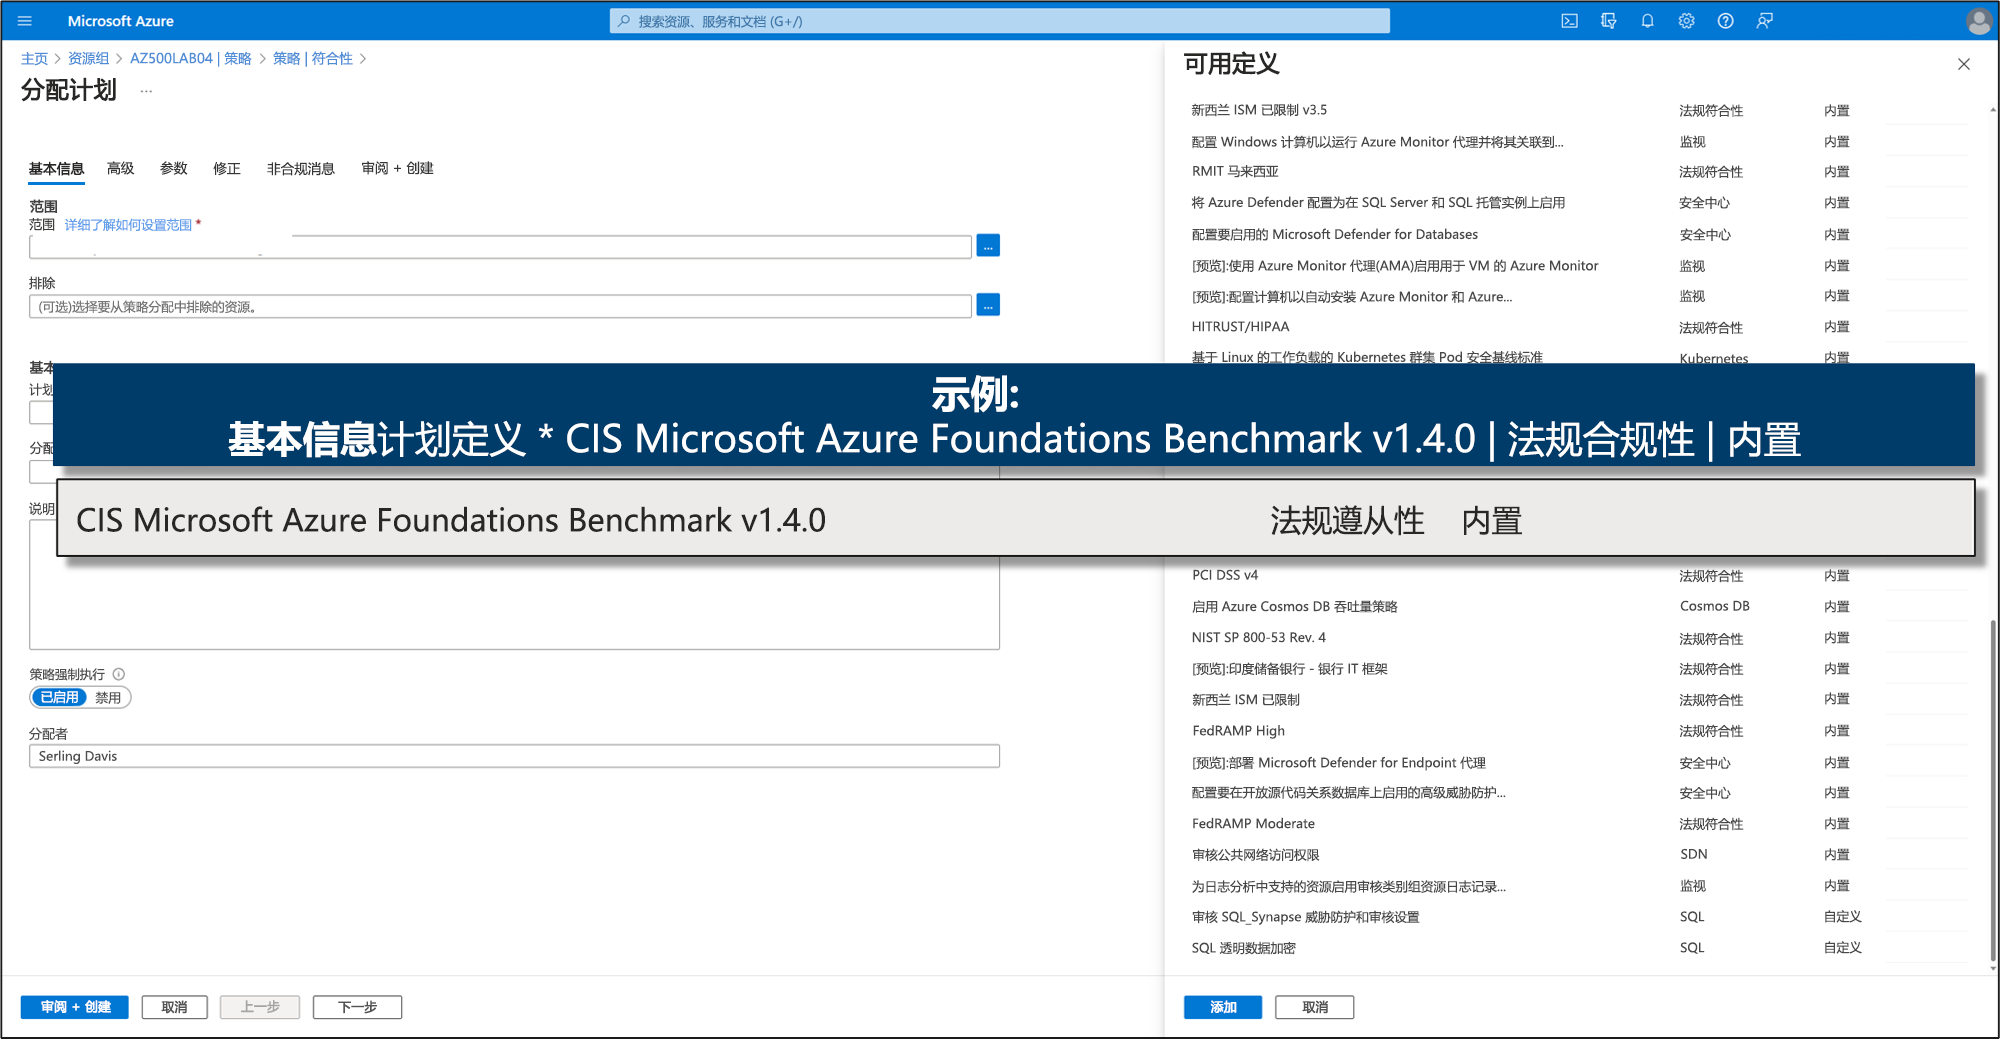The image size is (2000, 1039).
Task: Switch to the 修正 tab
Action: [227, 169]
